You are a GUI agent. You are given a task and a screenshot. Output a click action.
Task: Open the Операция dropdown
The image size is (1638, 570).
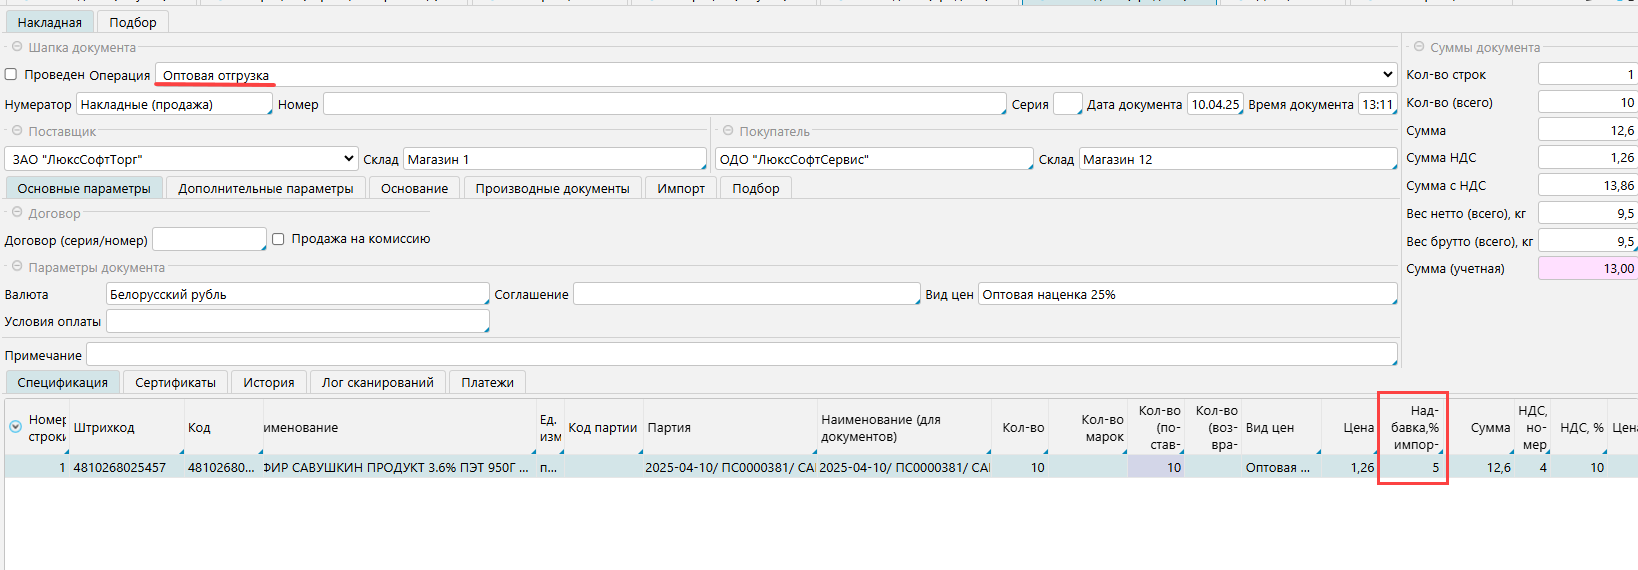[1387, 75]
